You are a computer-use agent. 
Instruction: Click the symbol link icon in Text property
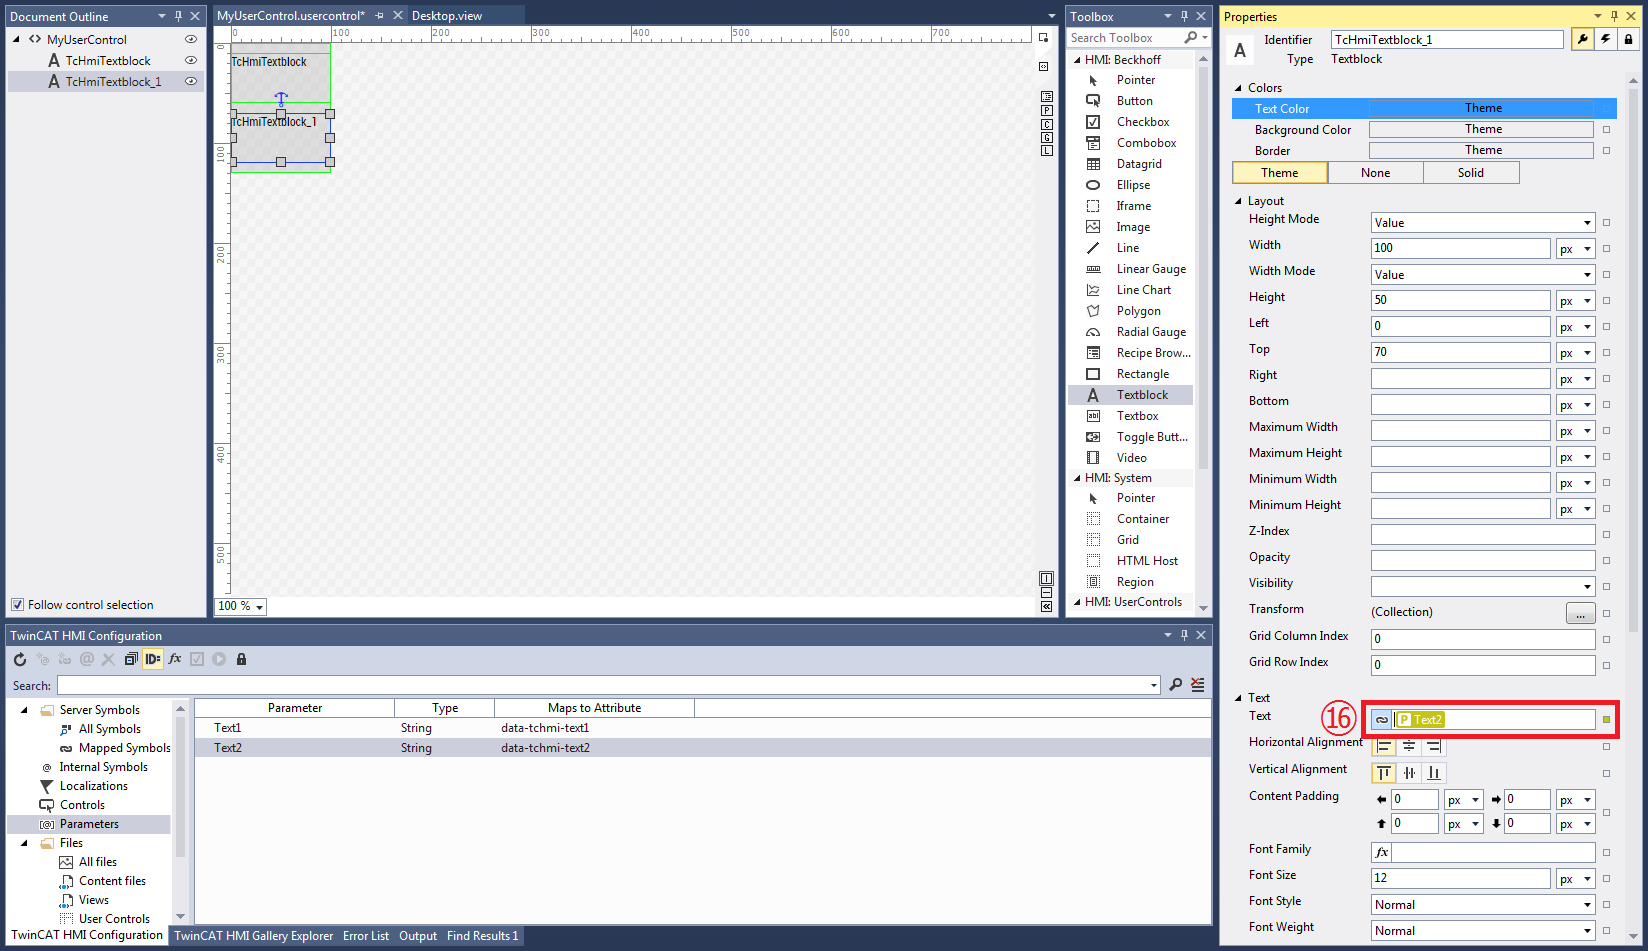tap(1381, 720)
